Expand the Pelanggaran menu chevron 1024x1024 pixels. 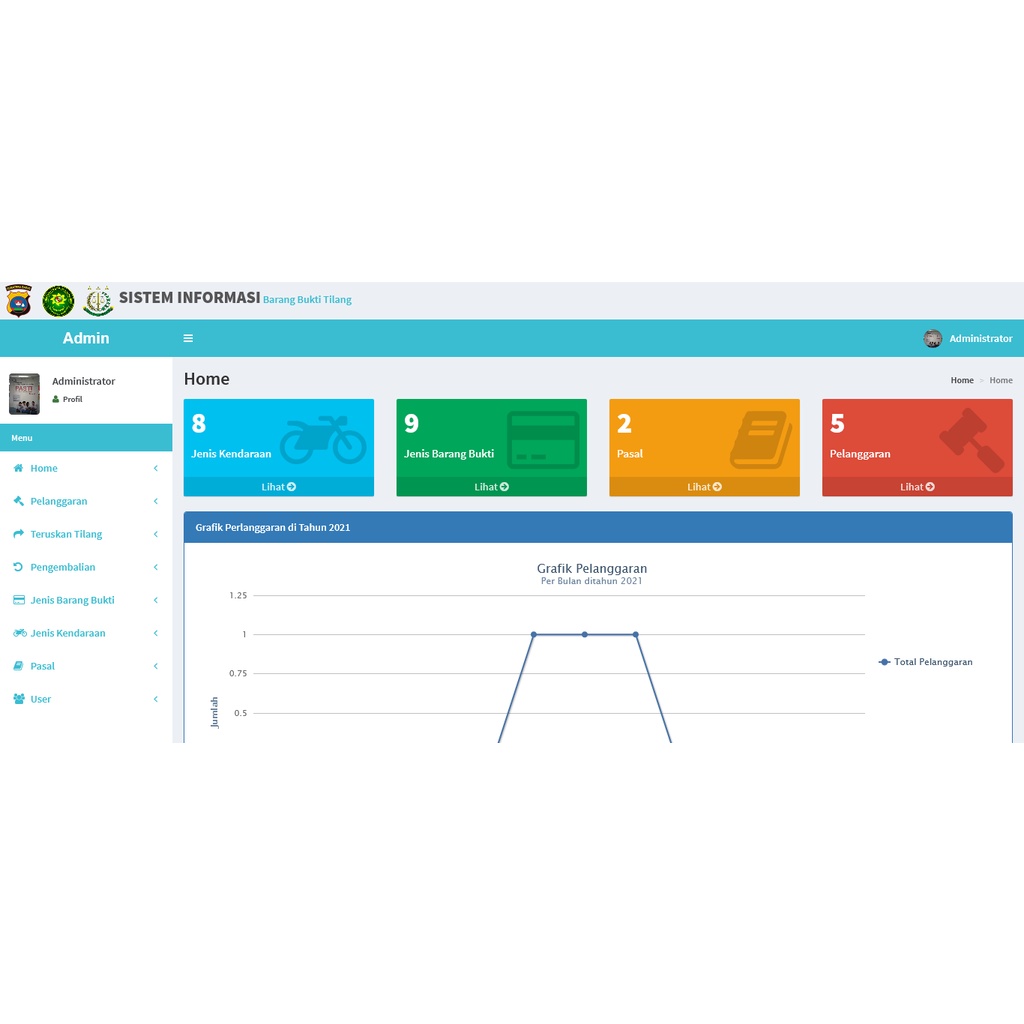click(x=155, y=501)
